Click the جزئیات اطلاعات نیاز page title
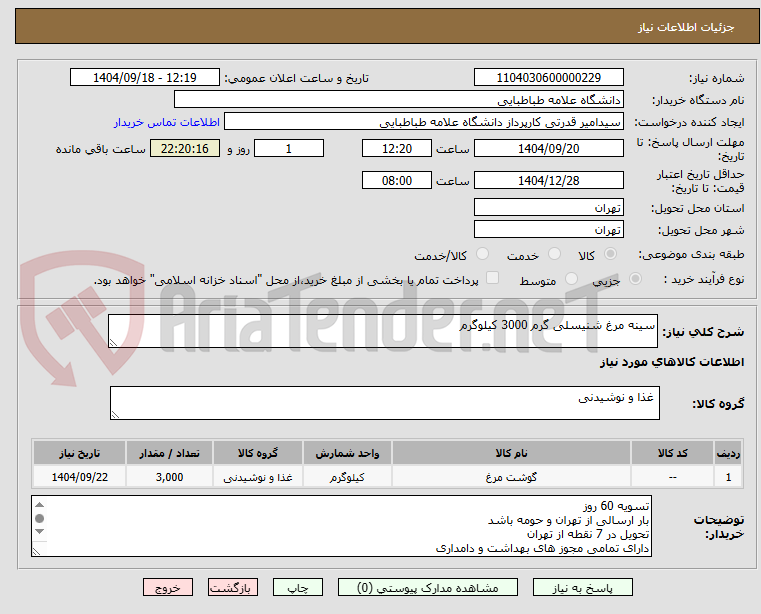761x614 pixels. pos(685,27)
